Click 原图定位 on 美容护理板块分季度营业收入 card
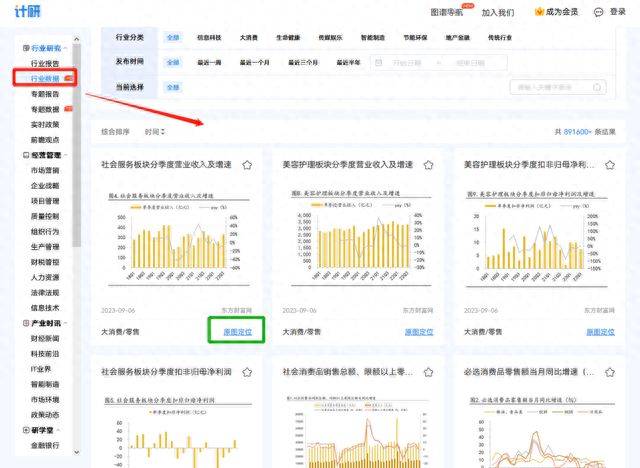 [x=419, y=332]
